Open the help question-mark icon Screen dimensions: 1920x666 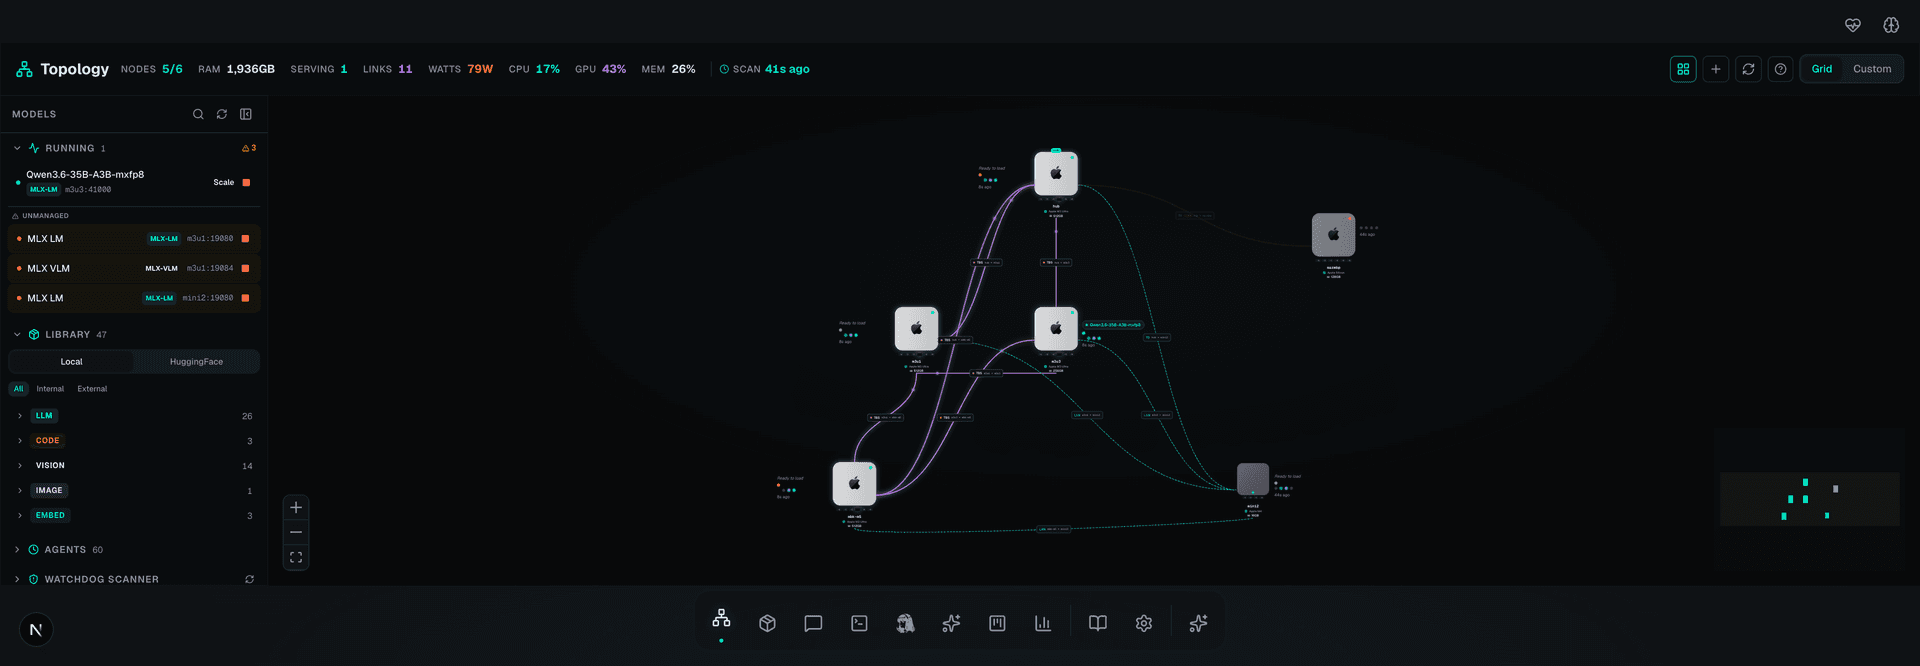point(1780,69)
